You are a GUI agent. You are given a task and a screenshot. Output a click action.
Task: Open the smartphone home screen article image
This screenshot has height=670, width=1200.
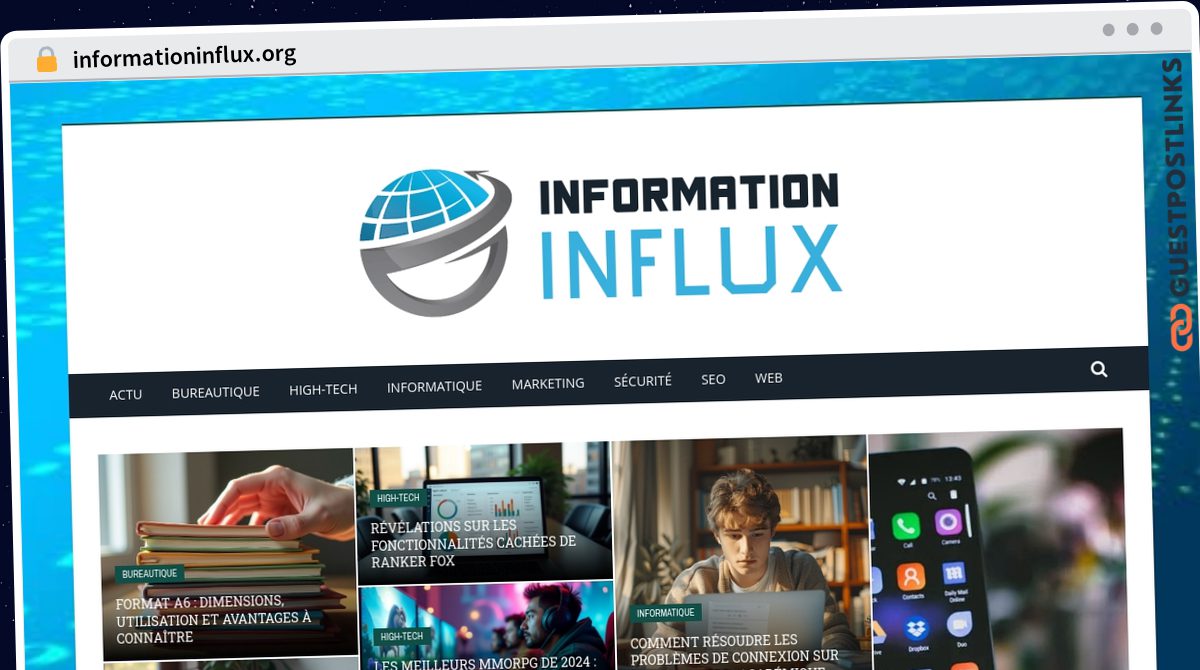996,549
